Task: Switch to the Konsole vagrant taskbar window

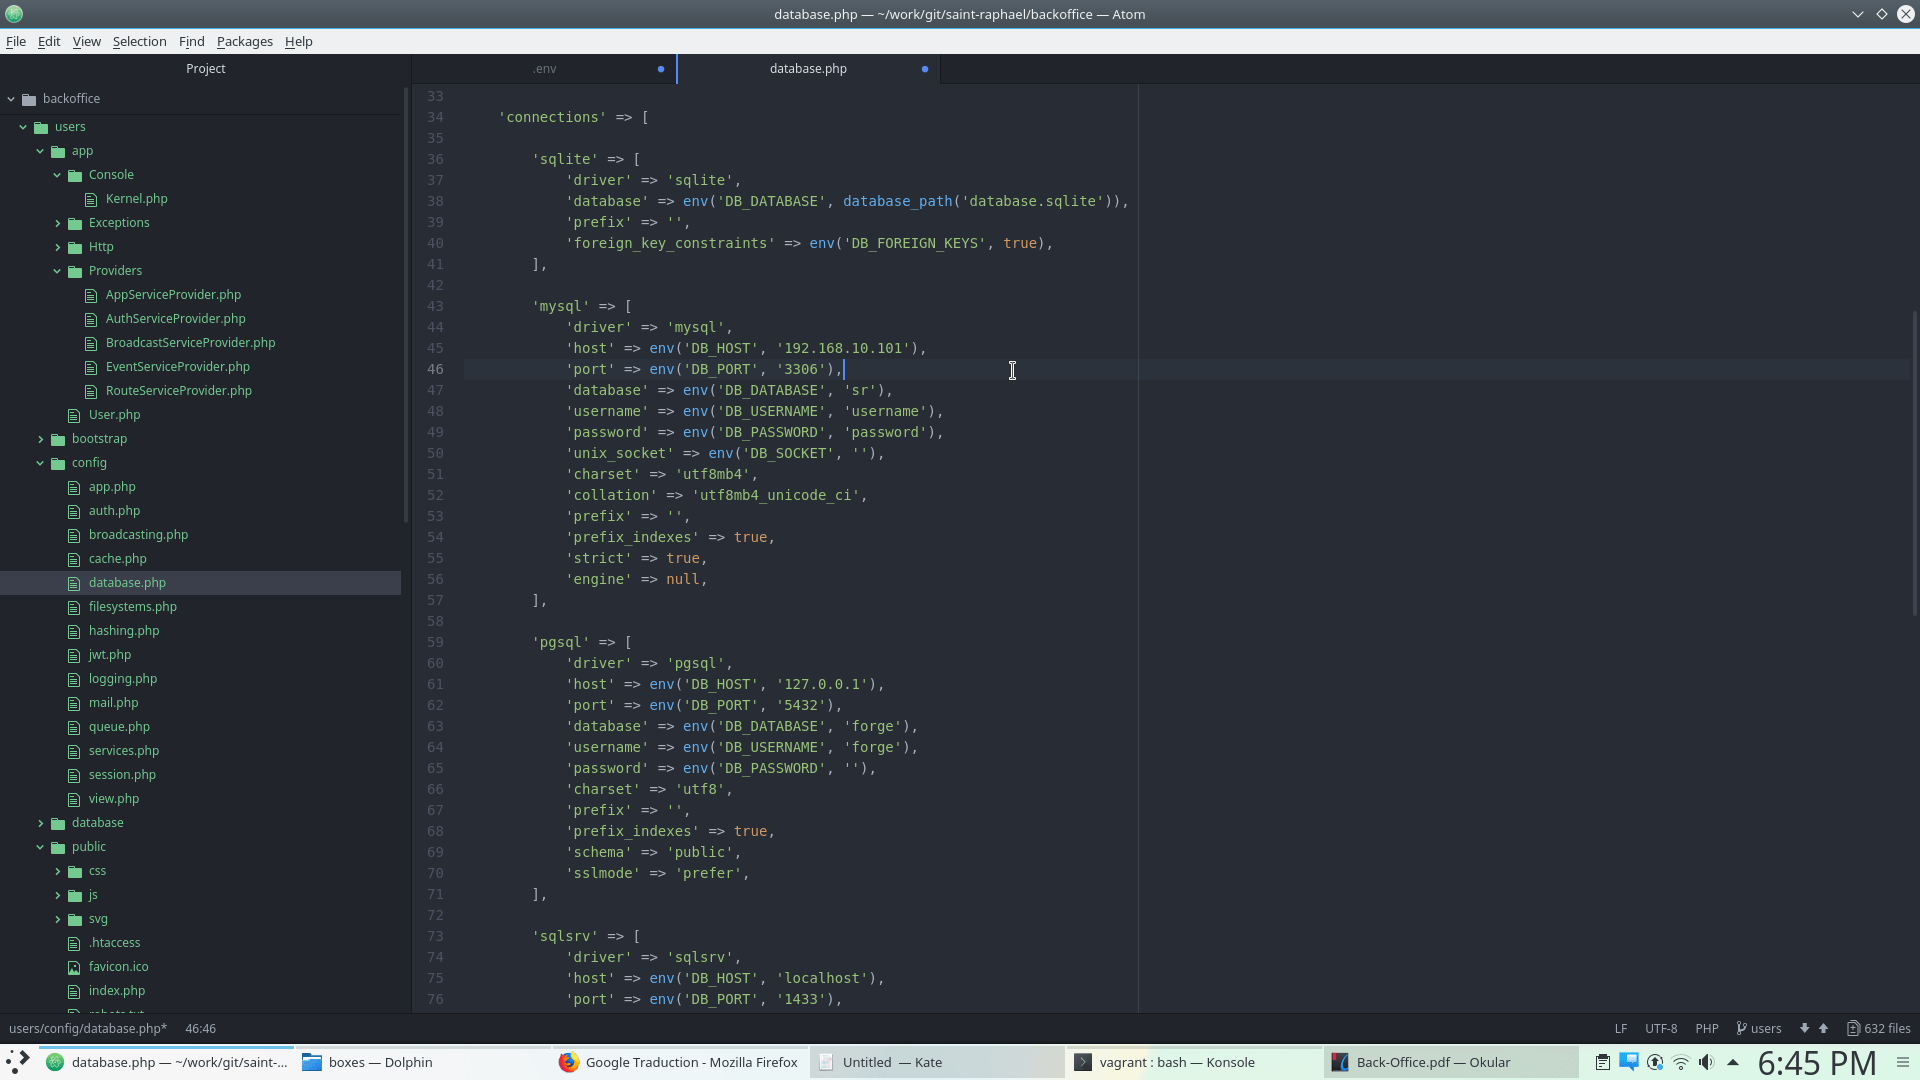Action: pos(1176,1062)
